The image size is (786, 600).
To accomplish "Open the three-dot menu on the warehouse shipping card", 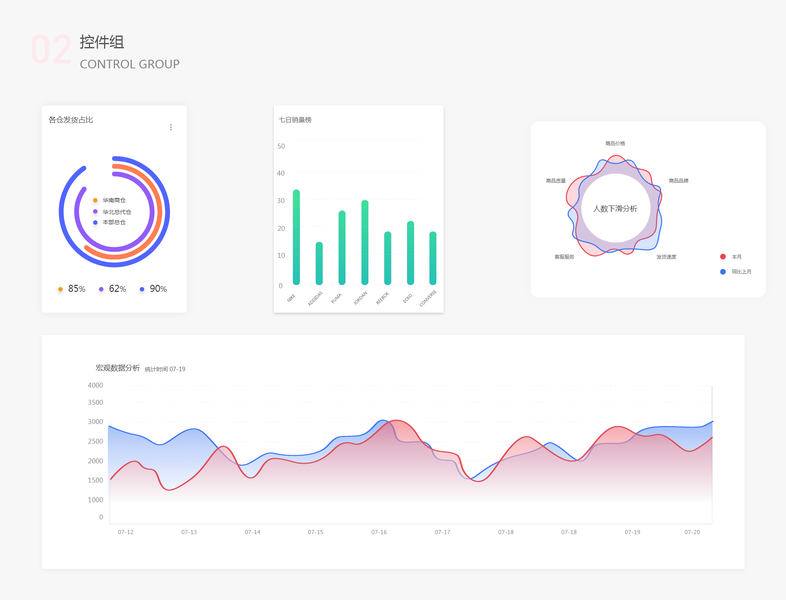I will point(171,127).
